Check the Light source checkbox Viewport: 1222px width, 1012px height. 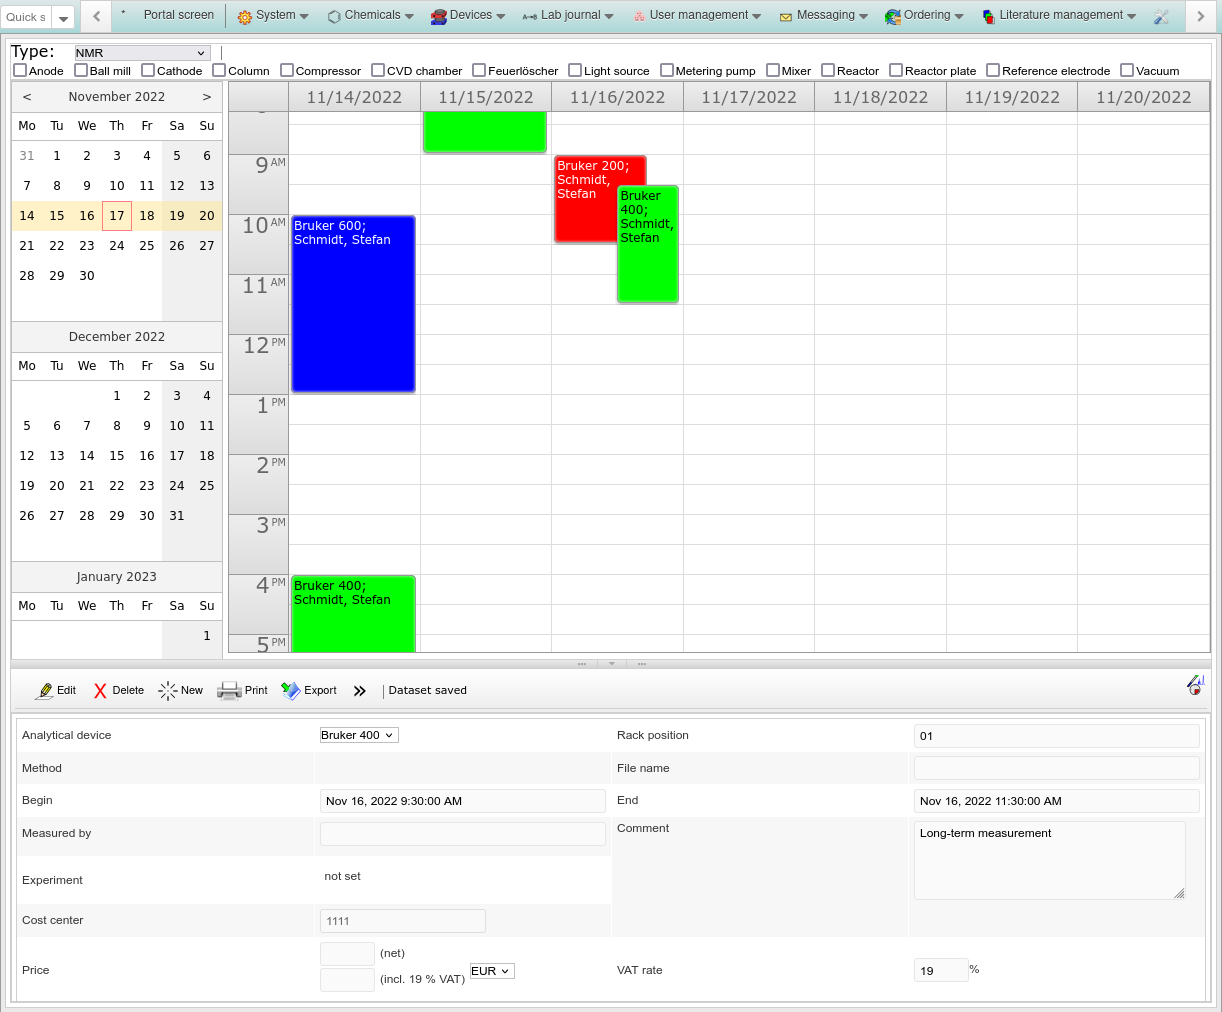coord(575,70)
